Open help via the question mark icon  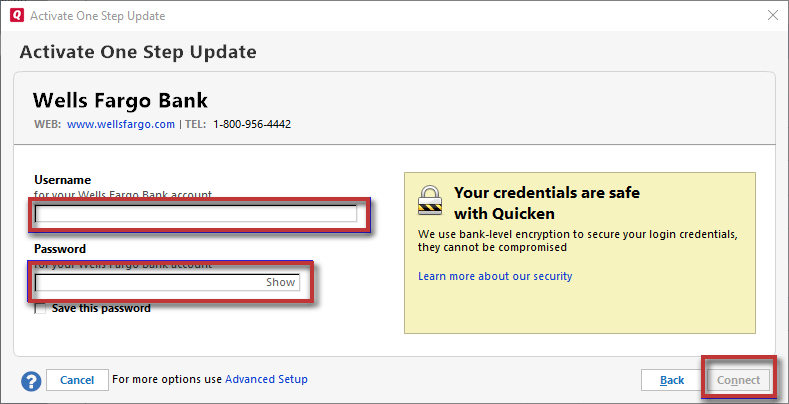[x=30, y=380]
